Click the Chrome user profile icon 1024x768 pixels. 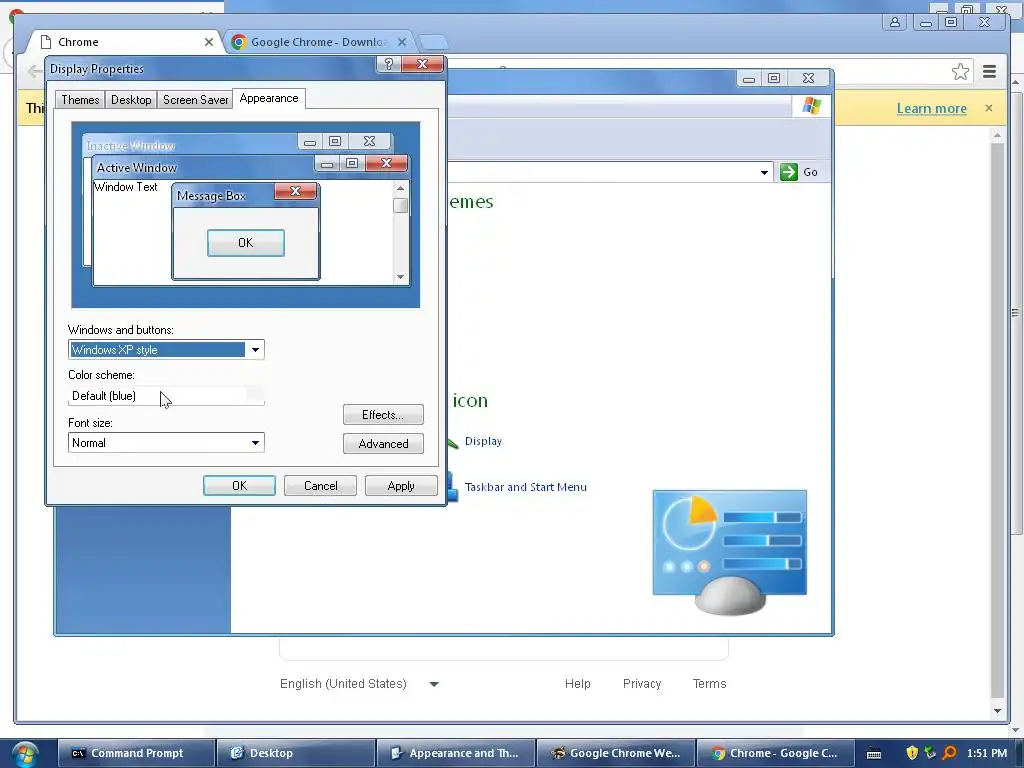pos(895,22)
